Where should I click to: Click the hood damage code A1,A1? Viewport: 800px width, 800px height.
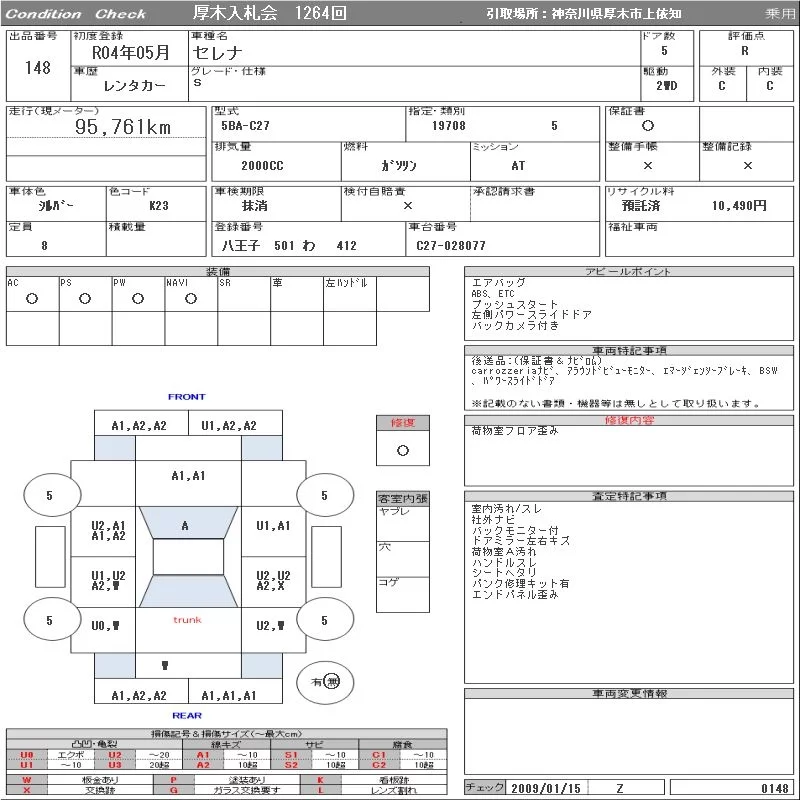pos(188,476)
